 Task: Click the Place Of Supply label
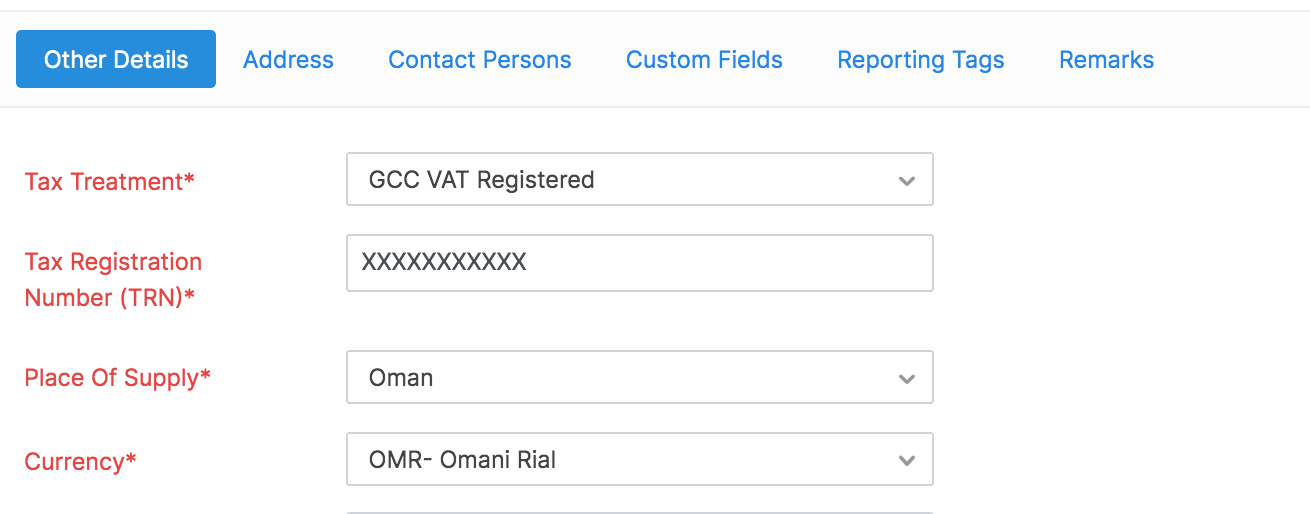coord(118,378)
